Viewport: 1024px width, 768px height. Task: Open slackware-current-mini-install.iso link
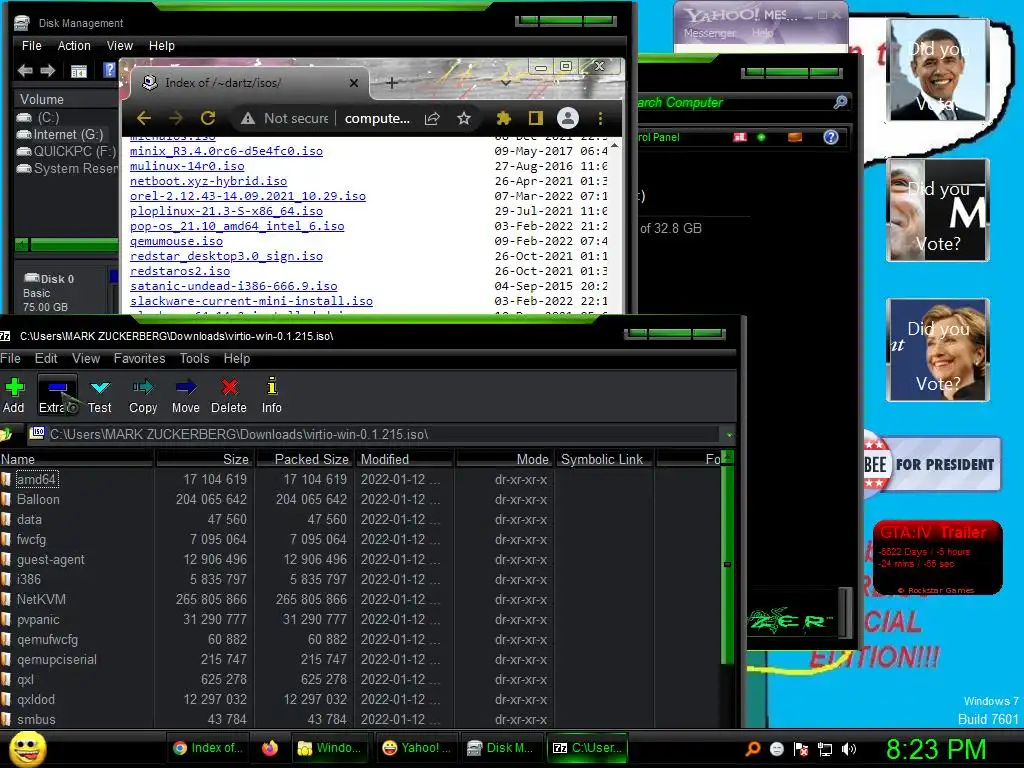(x=251, y=301)
